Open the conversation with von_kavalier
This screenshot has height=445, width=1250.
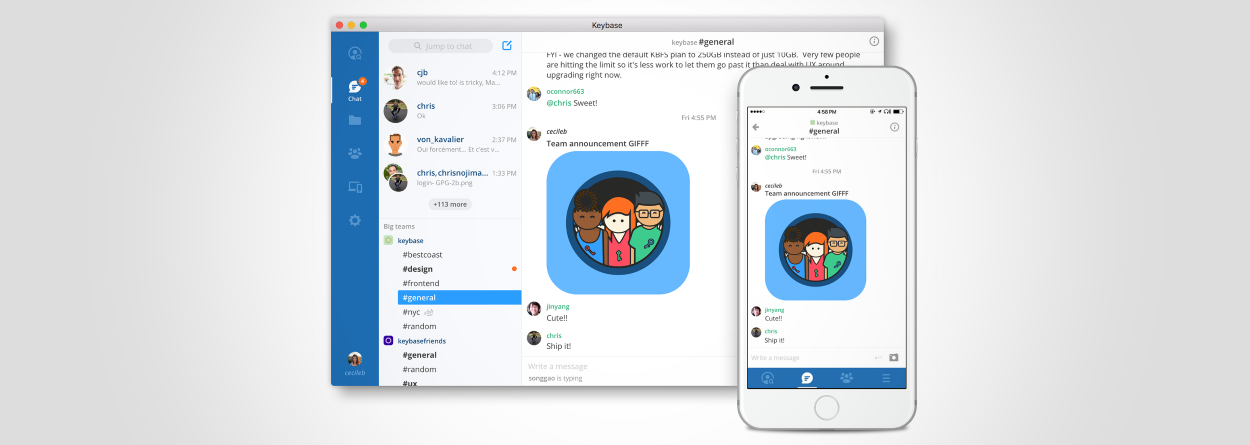[450, 144]
